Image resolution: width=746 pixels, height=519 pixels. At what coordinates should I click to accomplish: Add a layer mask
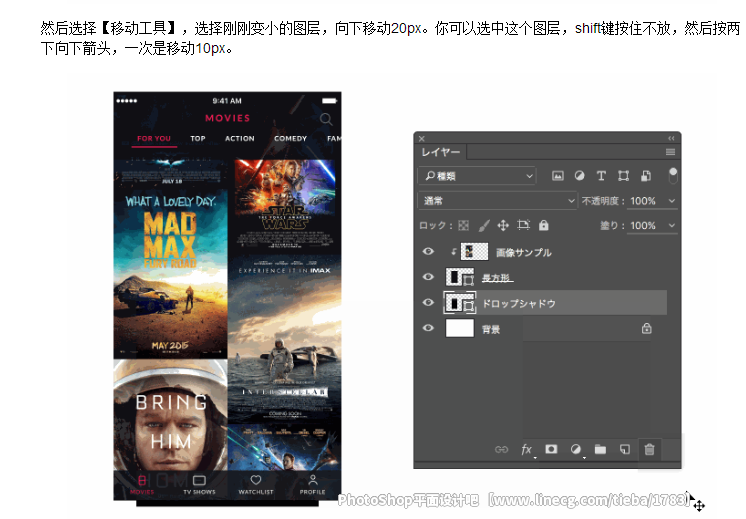pos(551,449)
